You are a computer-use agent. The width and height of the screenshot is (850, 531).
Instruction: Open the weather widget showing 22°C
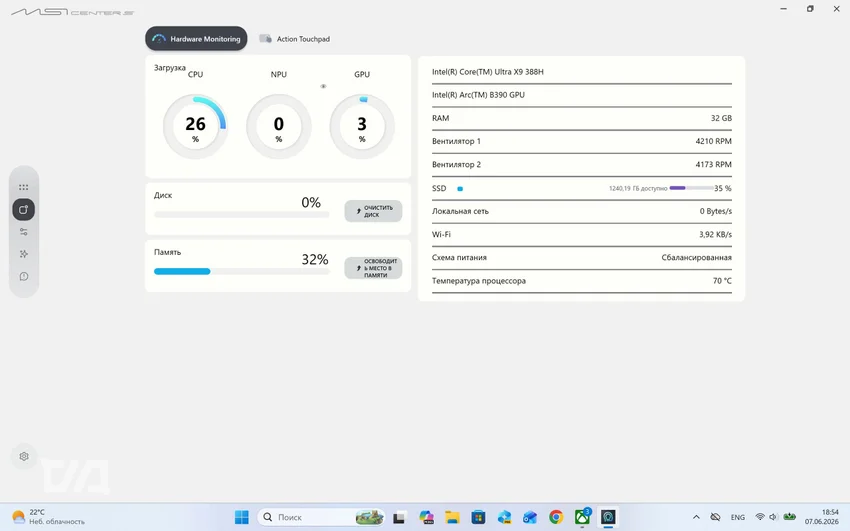click(x=48, y=517)
